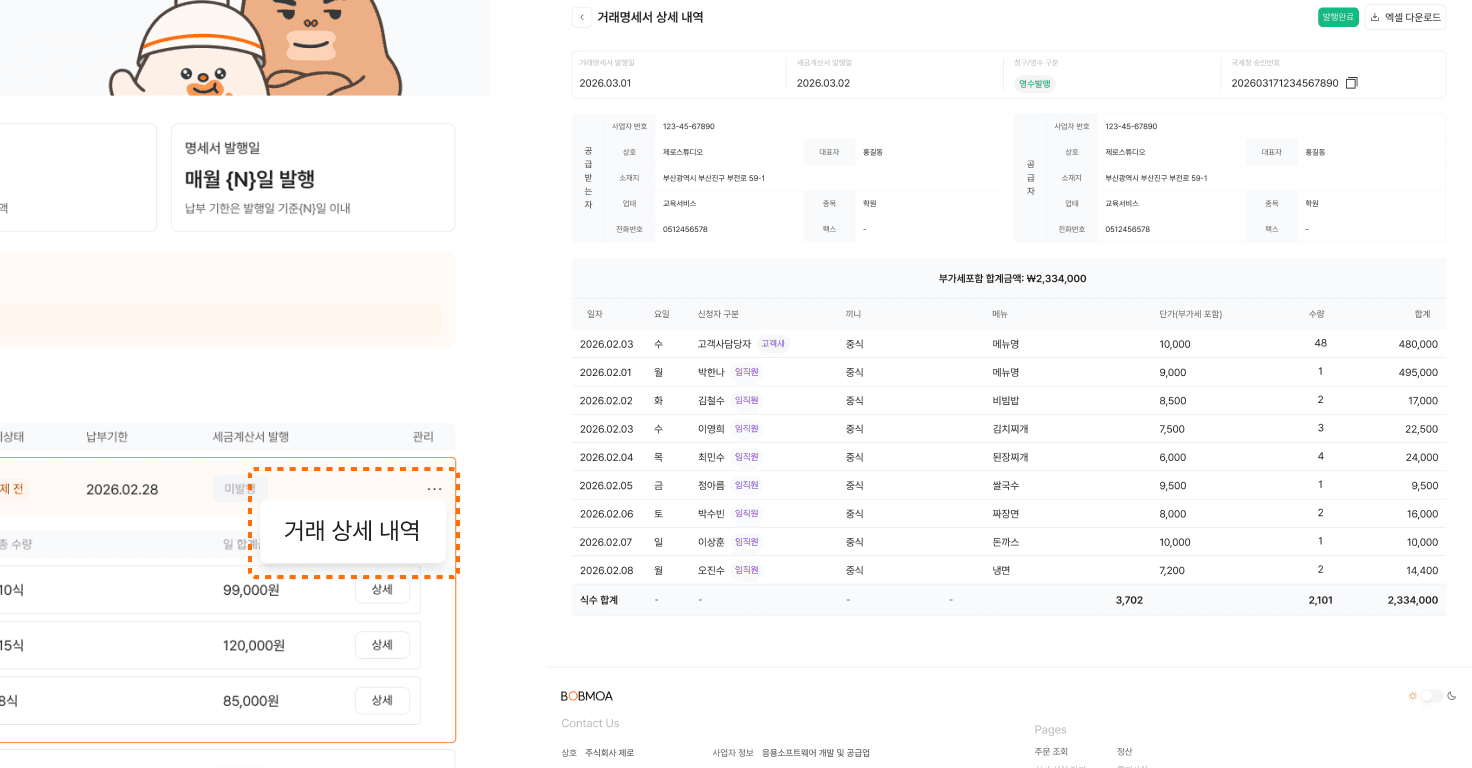Select the 고객사담당자 row name

click(724, 344)
